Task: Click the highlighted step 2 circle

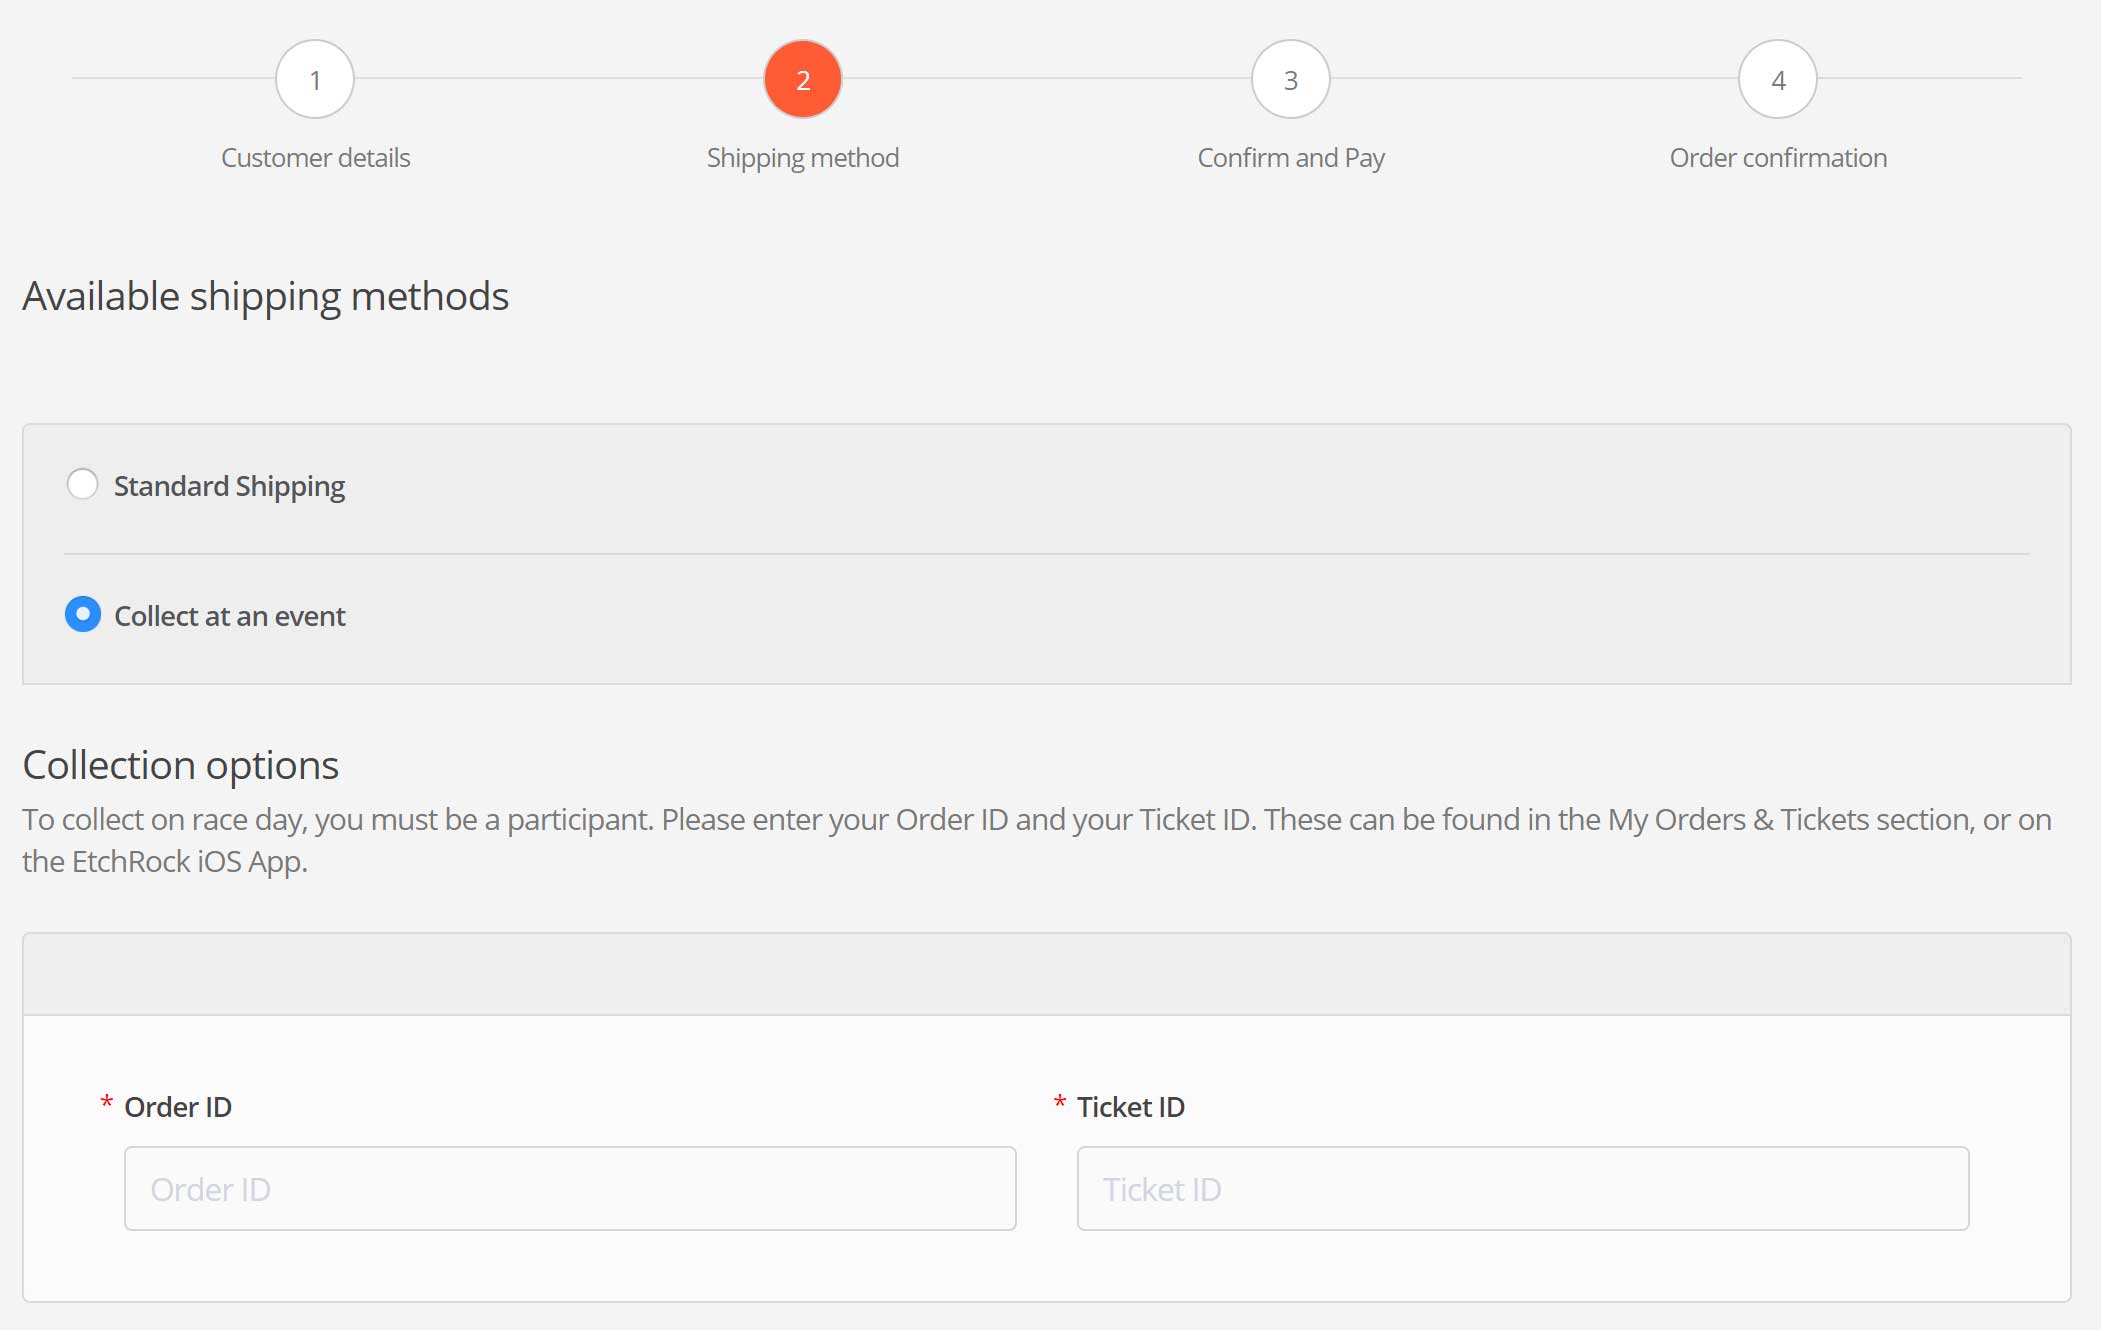Action: tap(802, 79)
